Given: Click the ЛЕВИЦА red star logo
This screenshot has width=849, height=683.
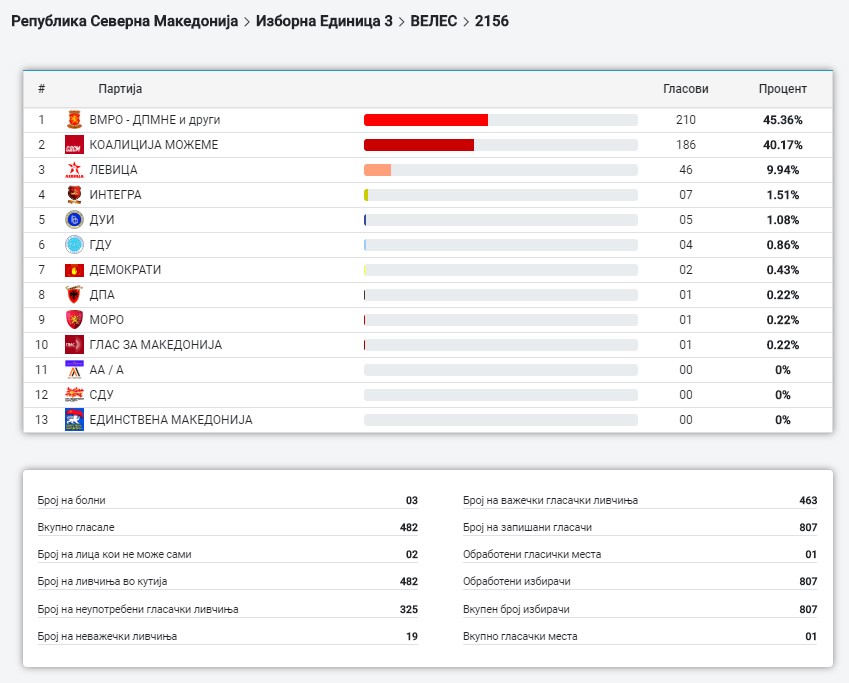Looking at the screenshot, I should [73, 170].
